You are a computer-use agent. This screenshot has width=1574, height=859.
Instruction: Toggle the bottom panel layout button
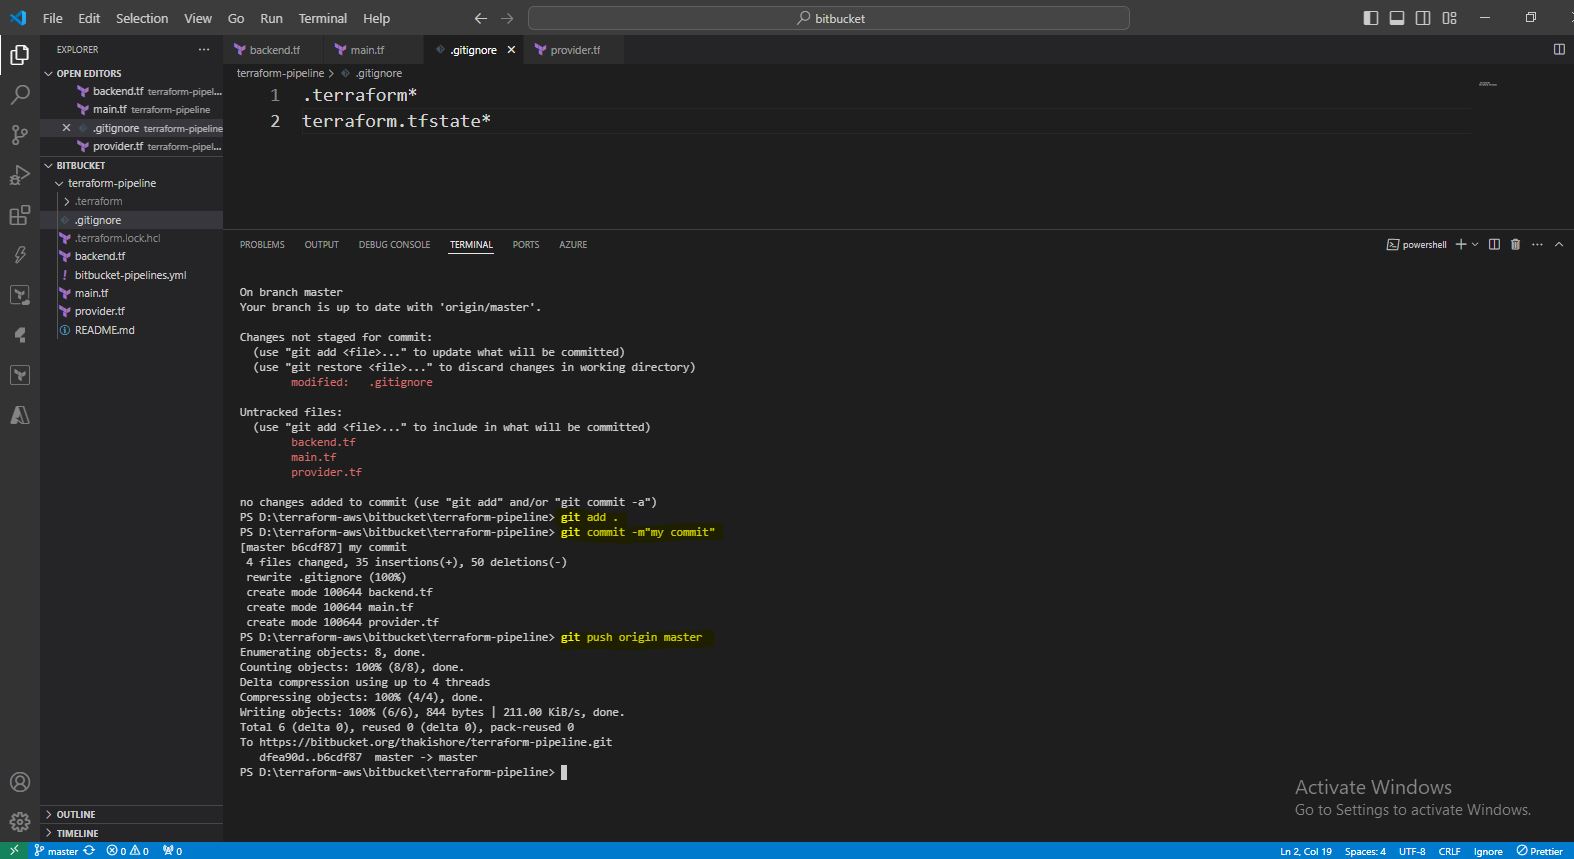[x=1397, y=18]
